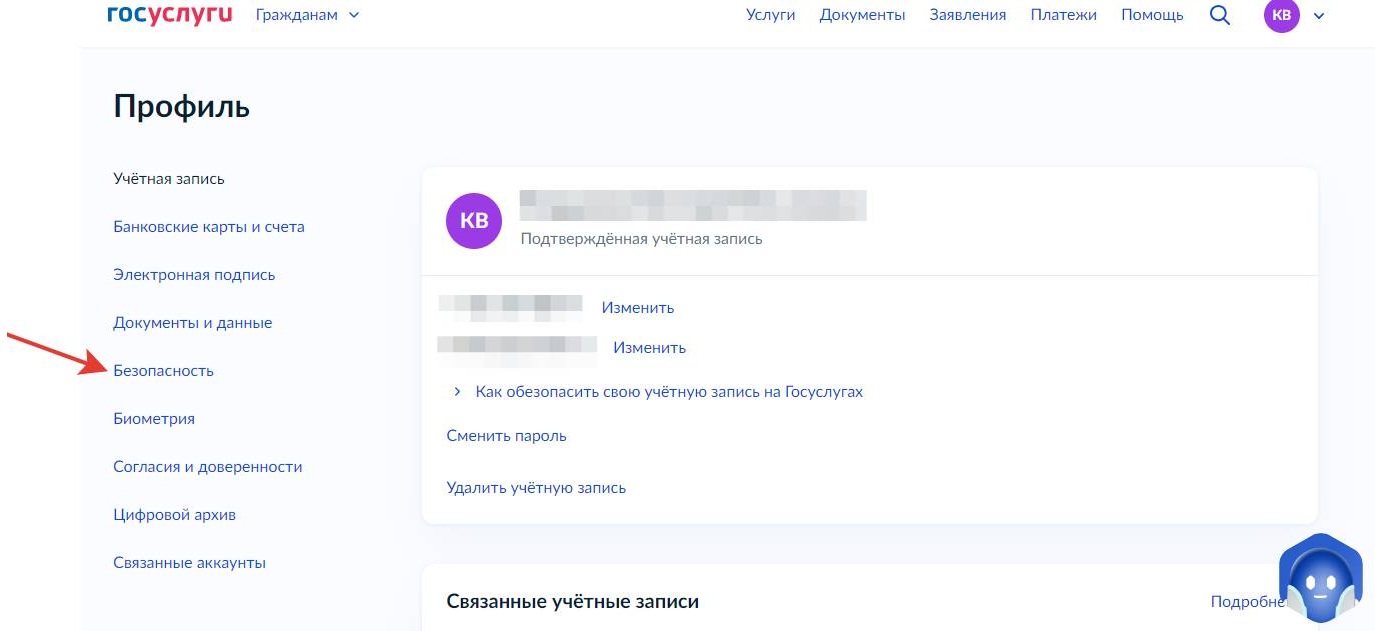This screenshot has width=1375, height=631.
Task: Click Удалить учётную запись
Action: pos(536,488)
